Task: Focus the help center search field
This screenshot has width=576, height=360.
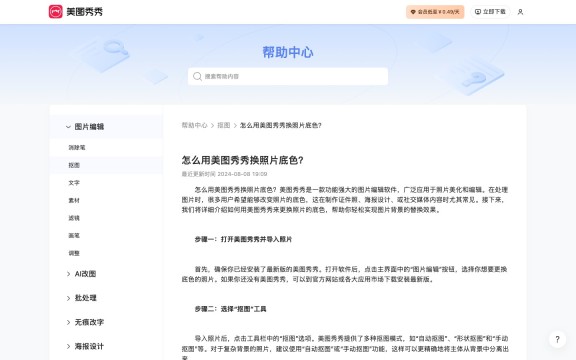Action: pos(288,76)
